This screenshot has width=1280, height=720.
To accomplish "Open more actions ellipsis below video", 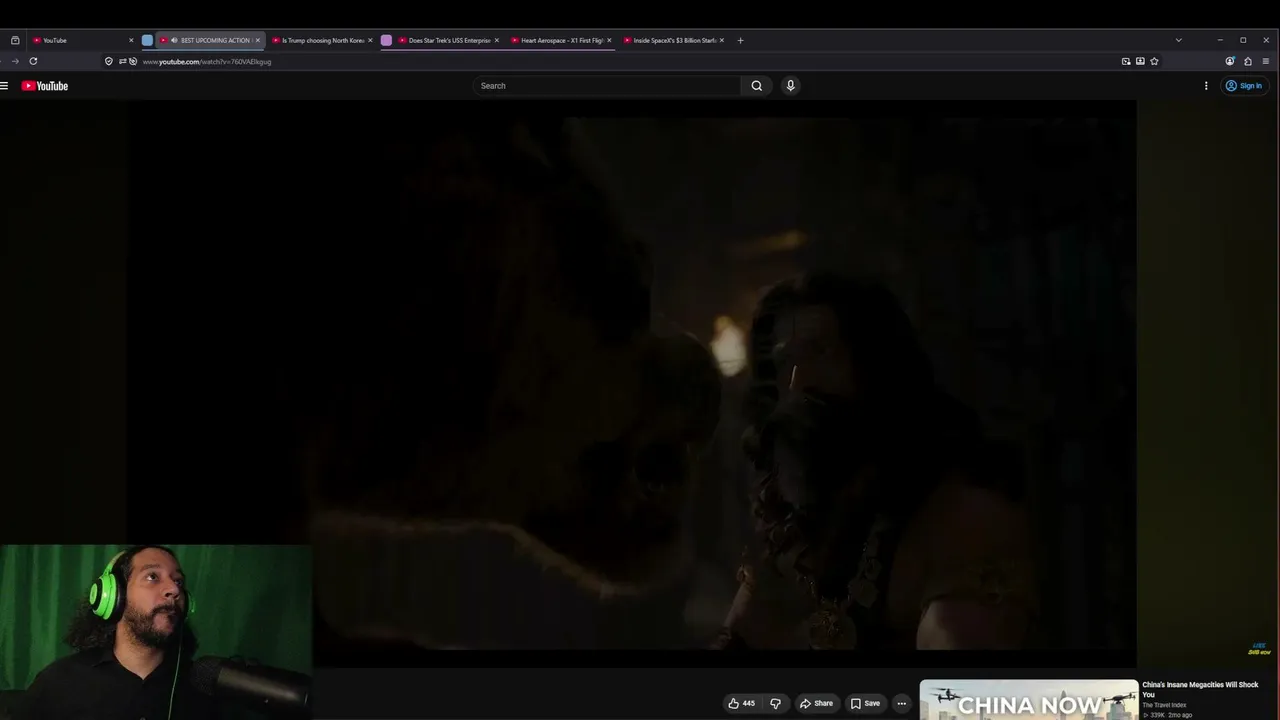I will point(901,703).
